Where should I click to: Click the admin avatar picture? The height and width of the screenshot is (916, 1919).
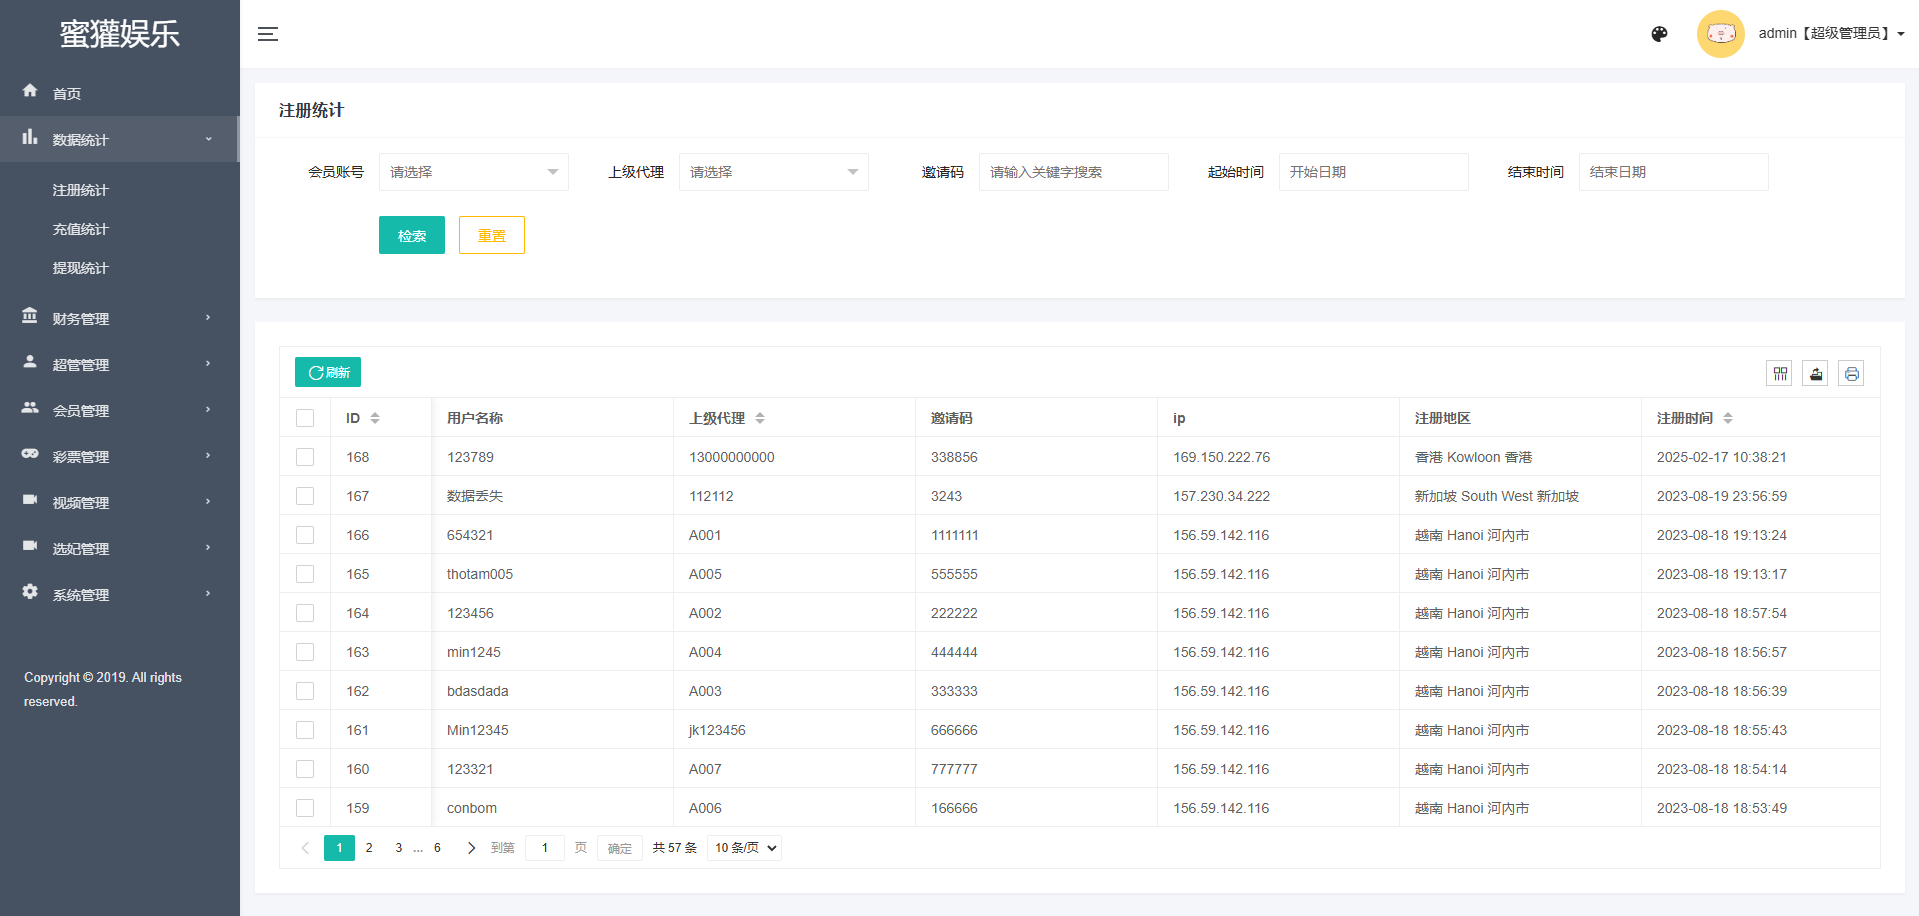(1720, 34)
